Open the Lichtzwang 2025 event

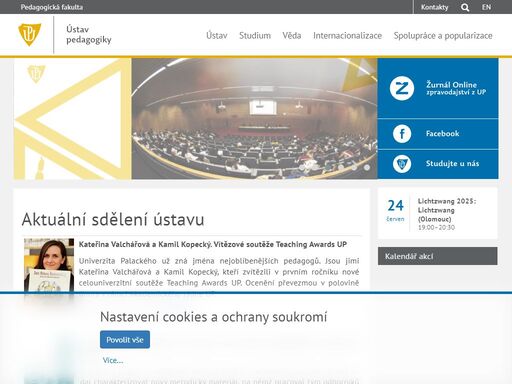[x=447, y=210]
